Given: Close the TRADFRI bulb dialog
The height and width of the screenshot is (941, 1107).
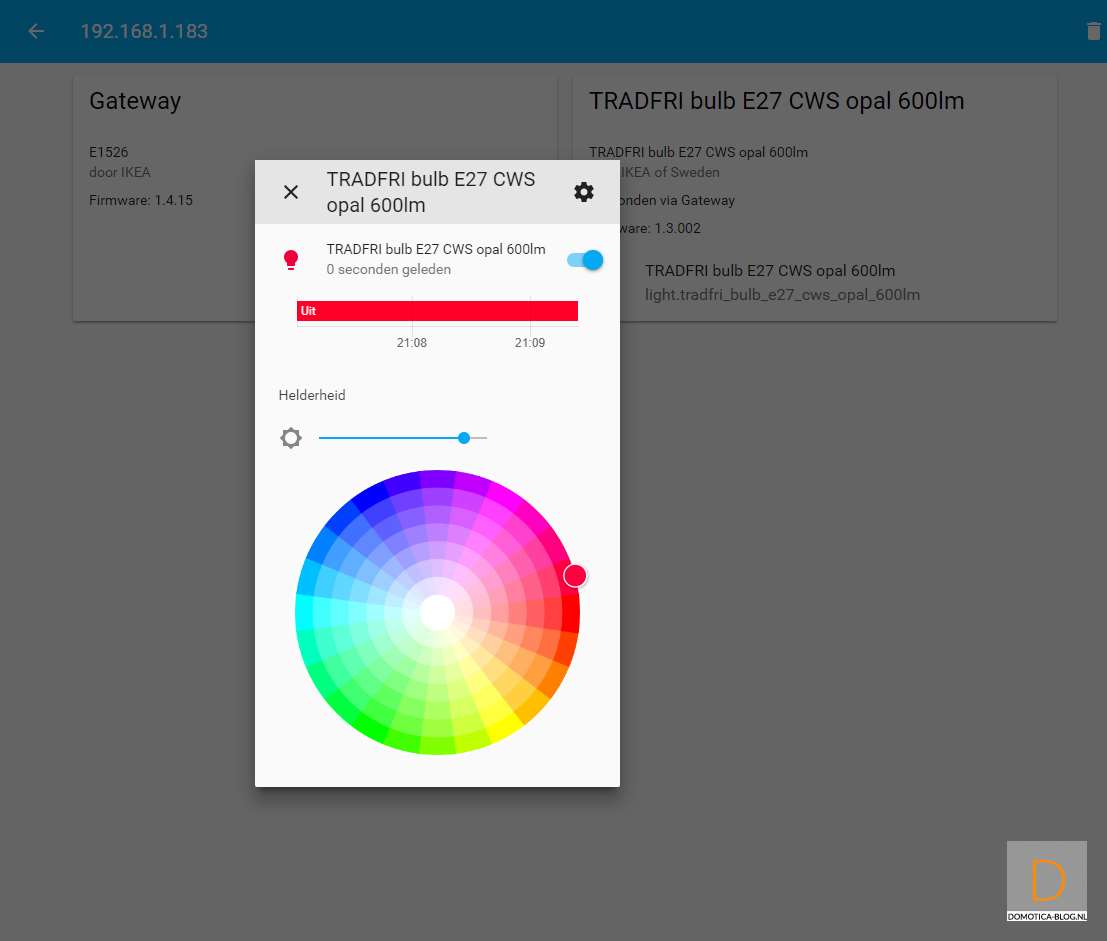Looking at the screenshot, I should point(291,192).
